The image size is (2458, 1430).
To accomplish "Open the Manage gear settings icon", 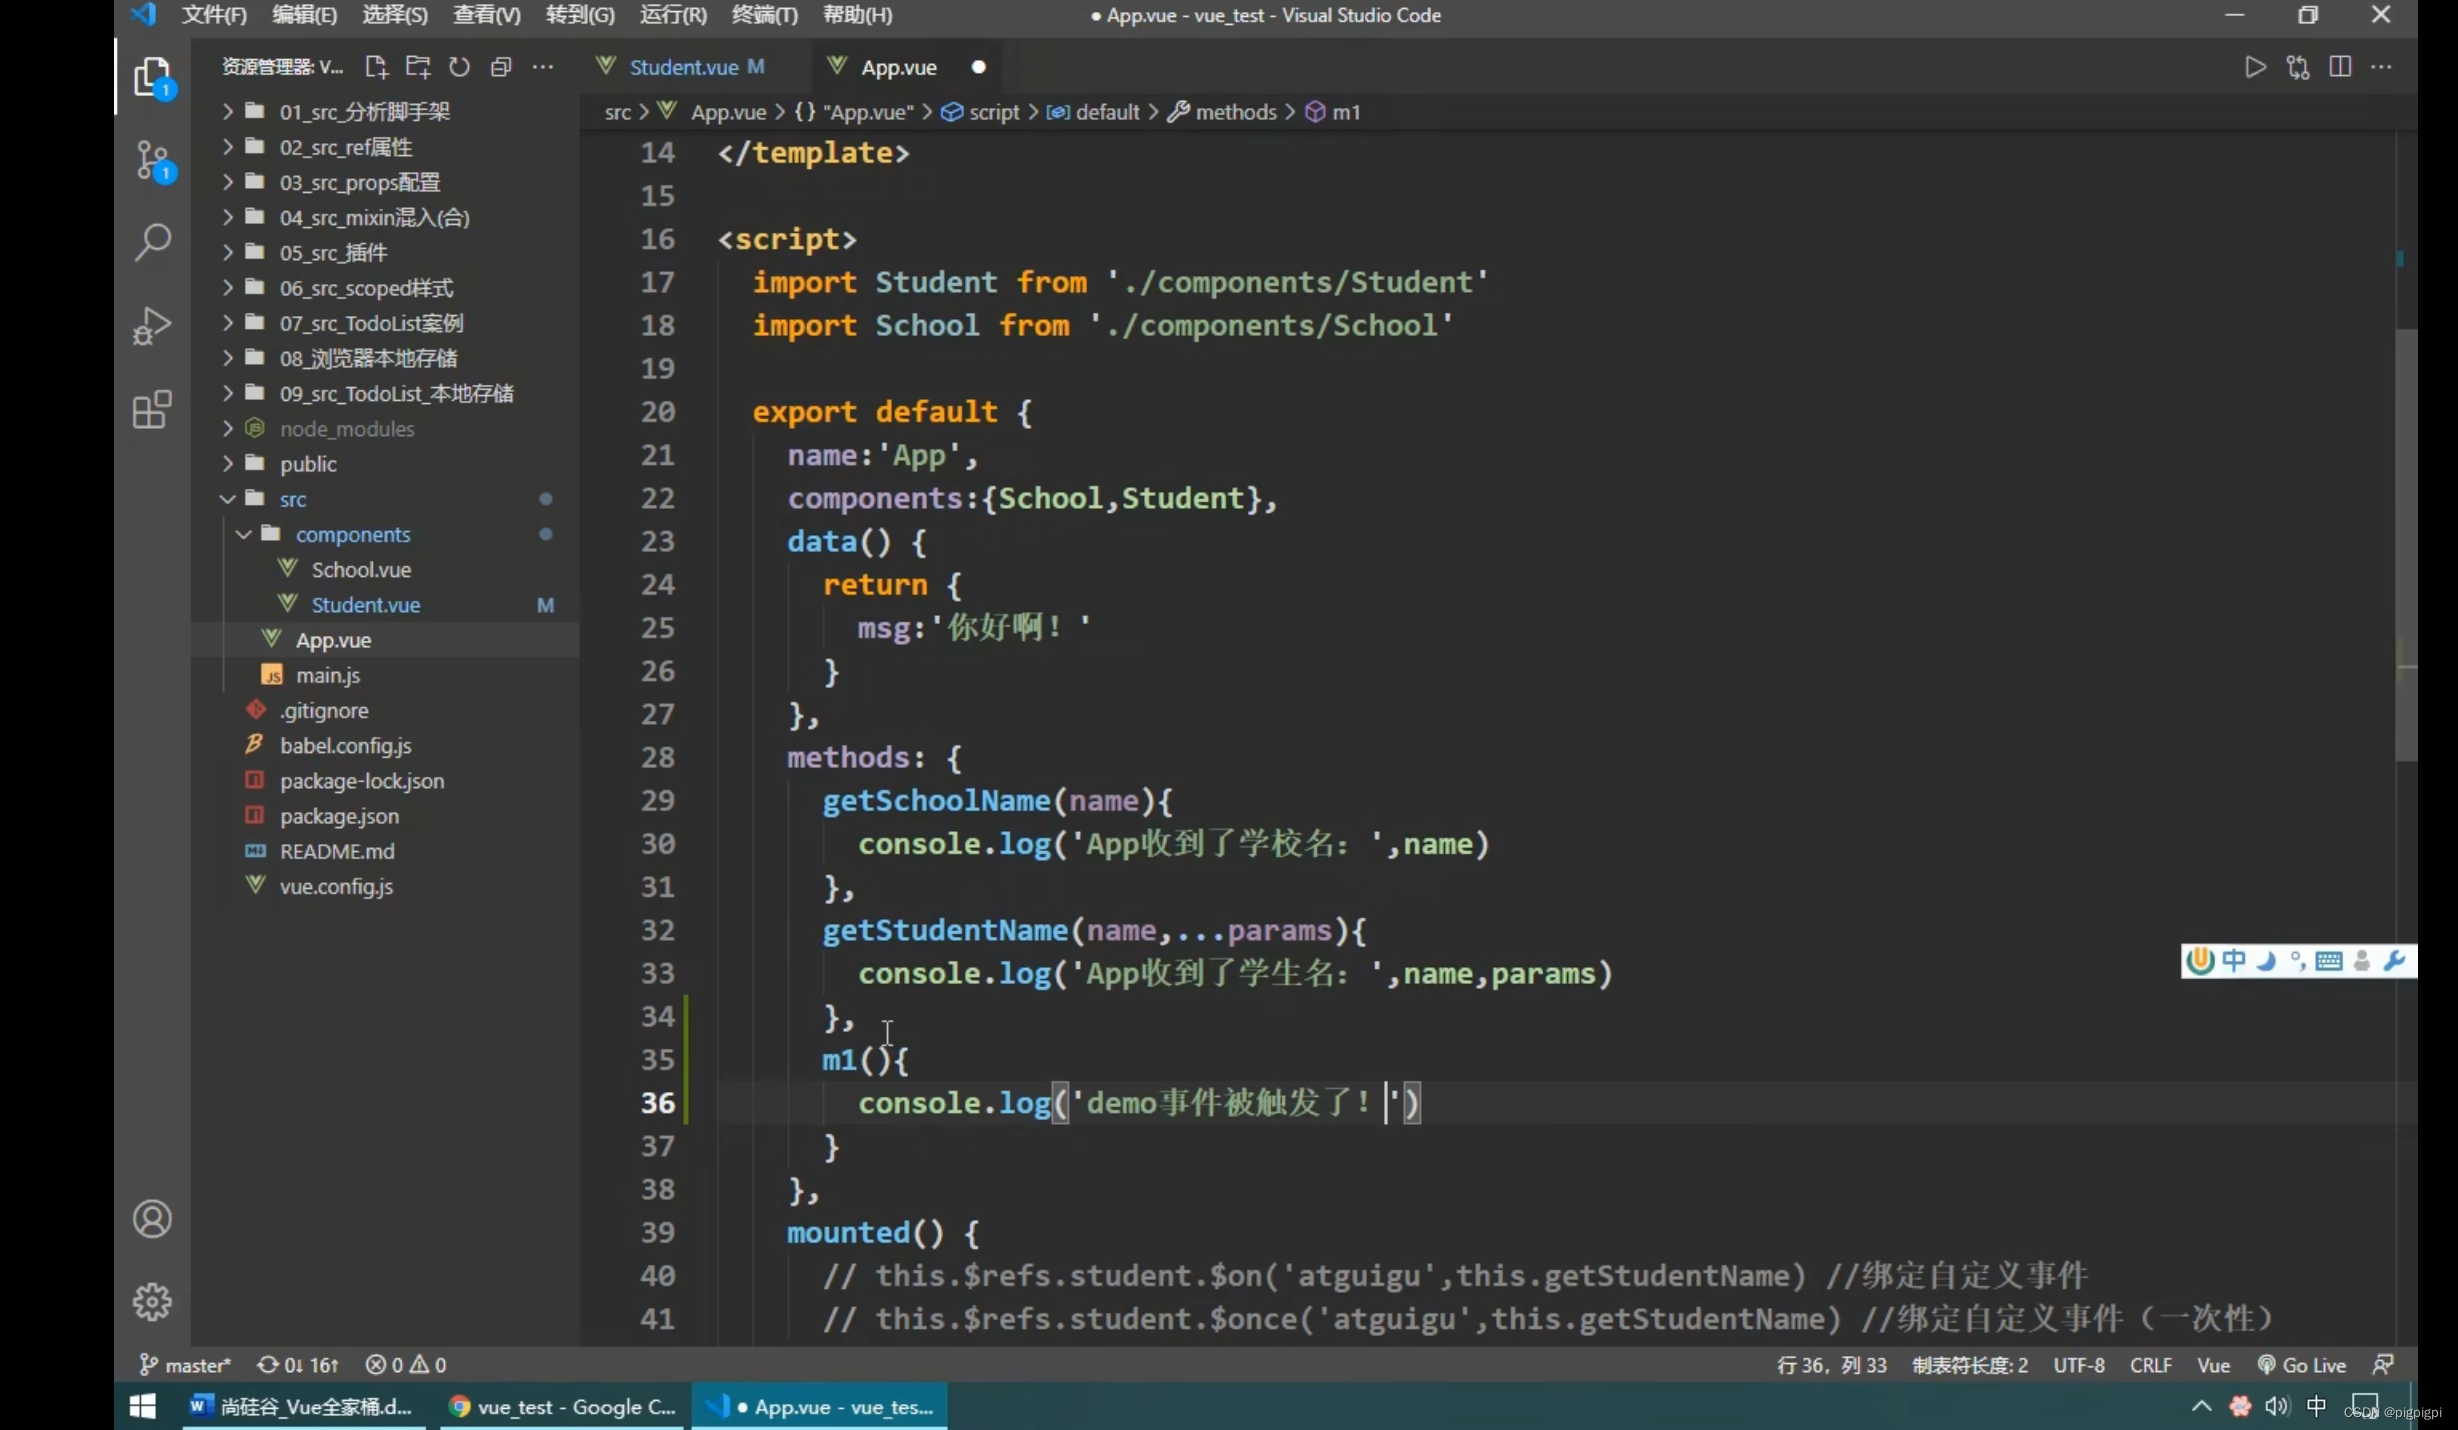I will coord(152,1302).
